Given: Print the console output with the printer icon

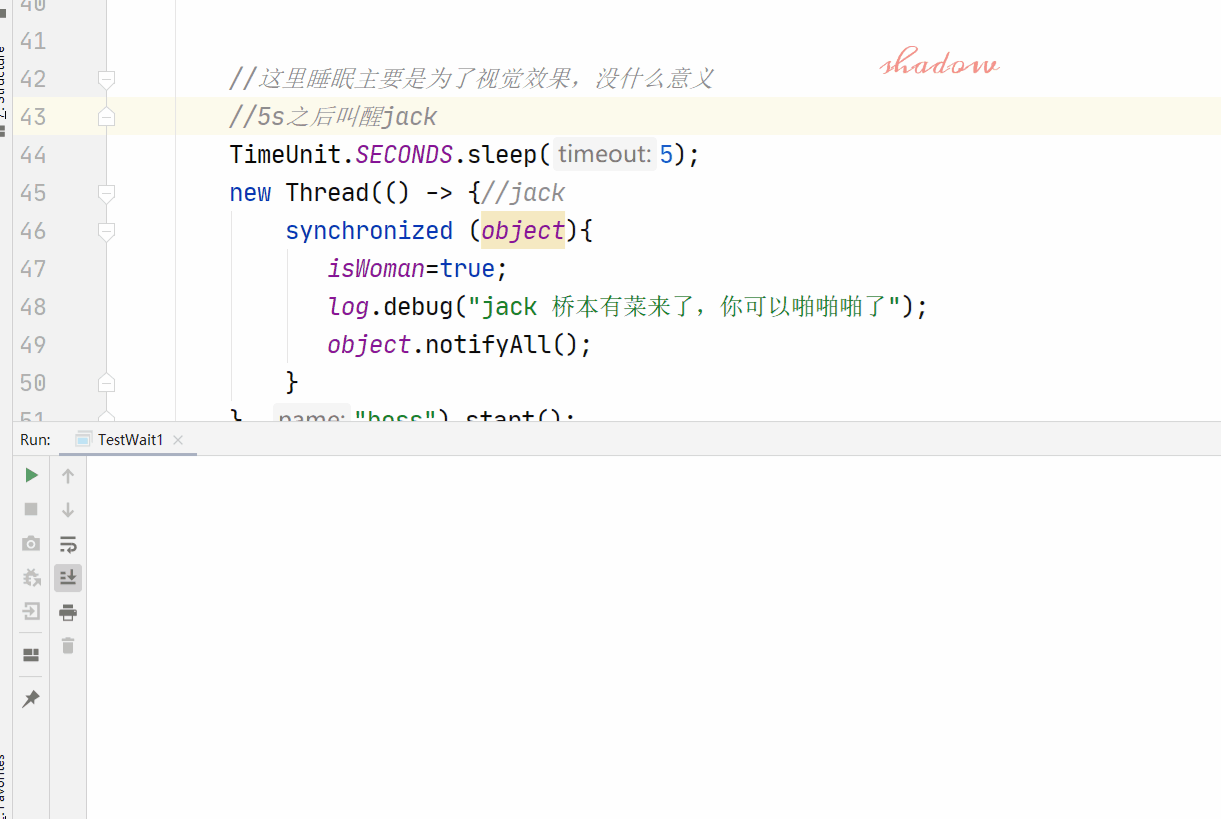Looking at the screenshot, I should [68, 612].
